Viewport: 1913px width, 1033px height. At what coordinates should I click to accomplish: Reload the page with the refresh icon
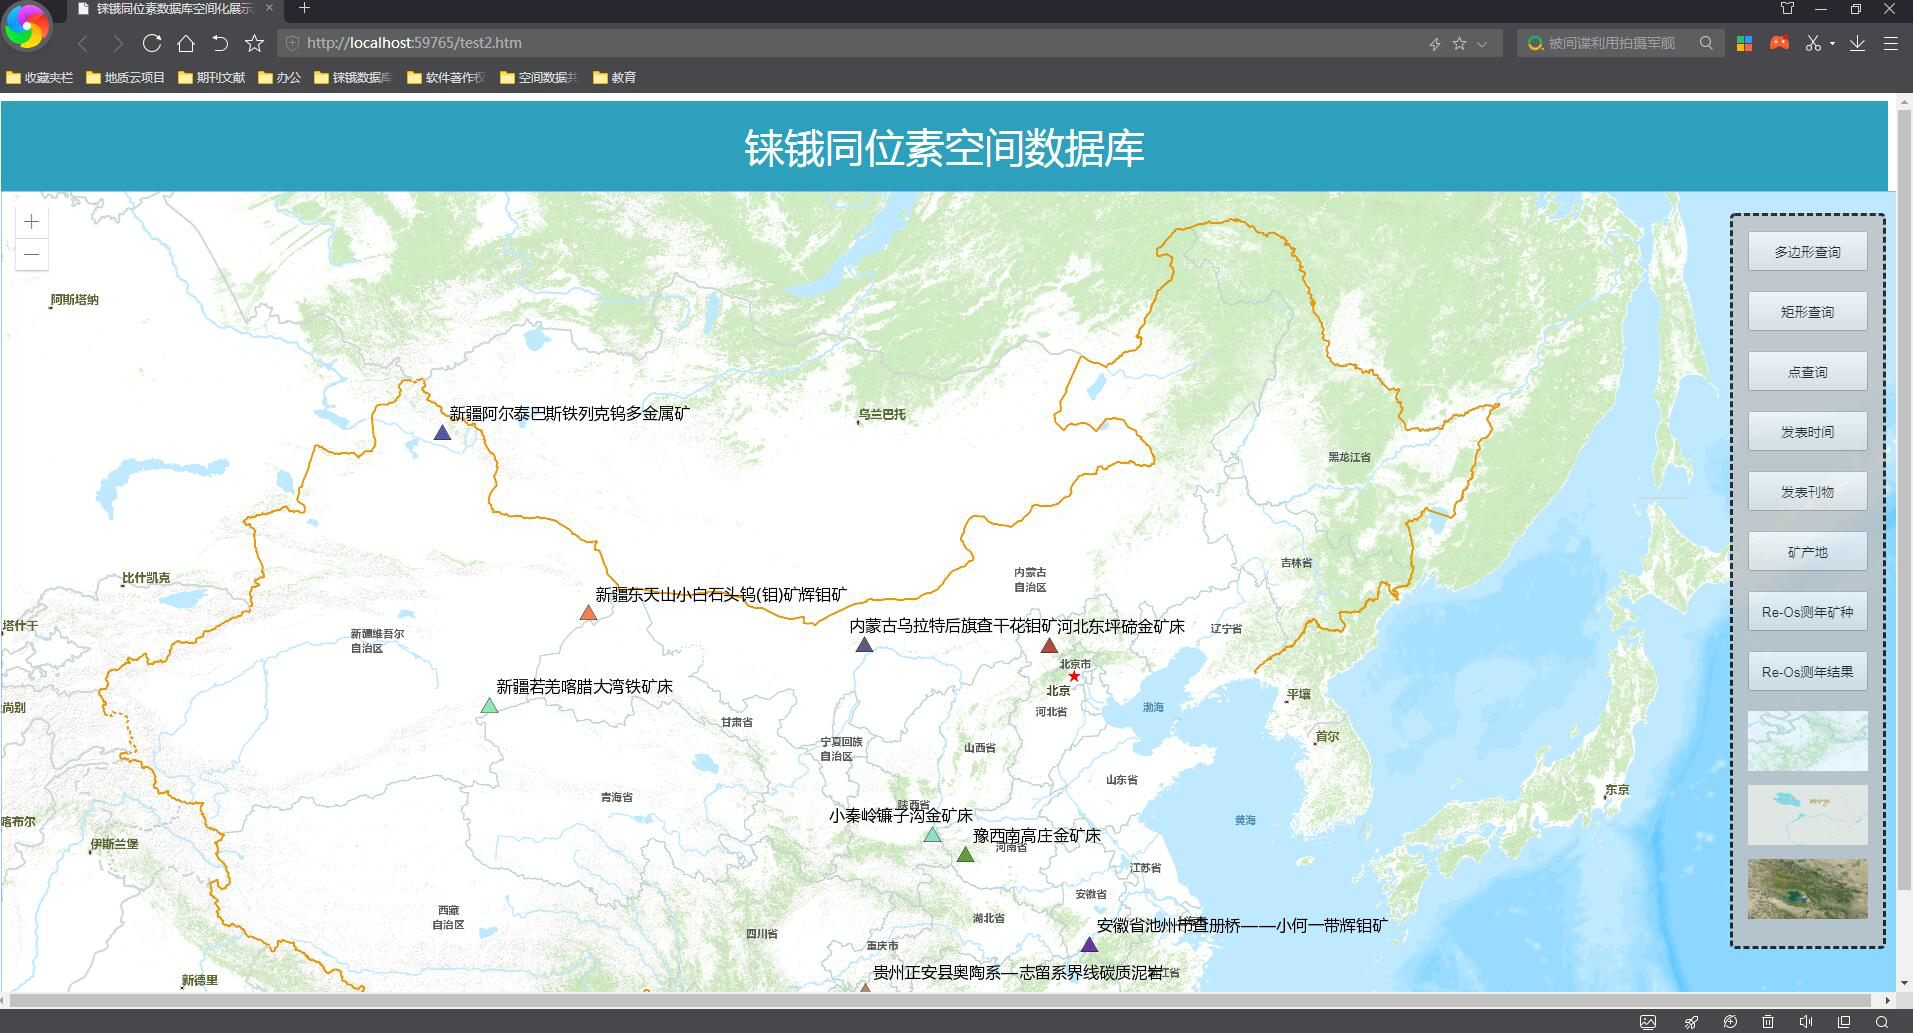tap(152, 43)
